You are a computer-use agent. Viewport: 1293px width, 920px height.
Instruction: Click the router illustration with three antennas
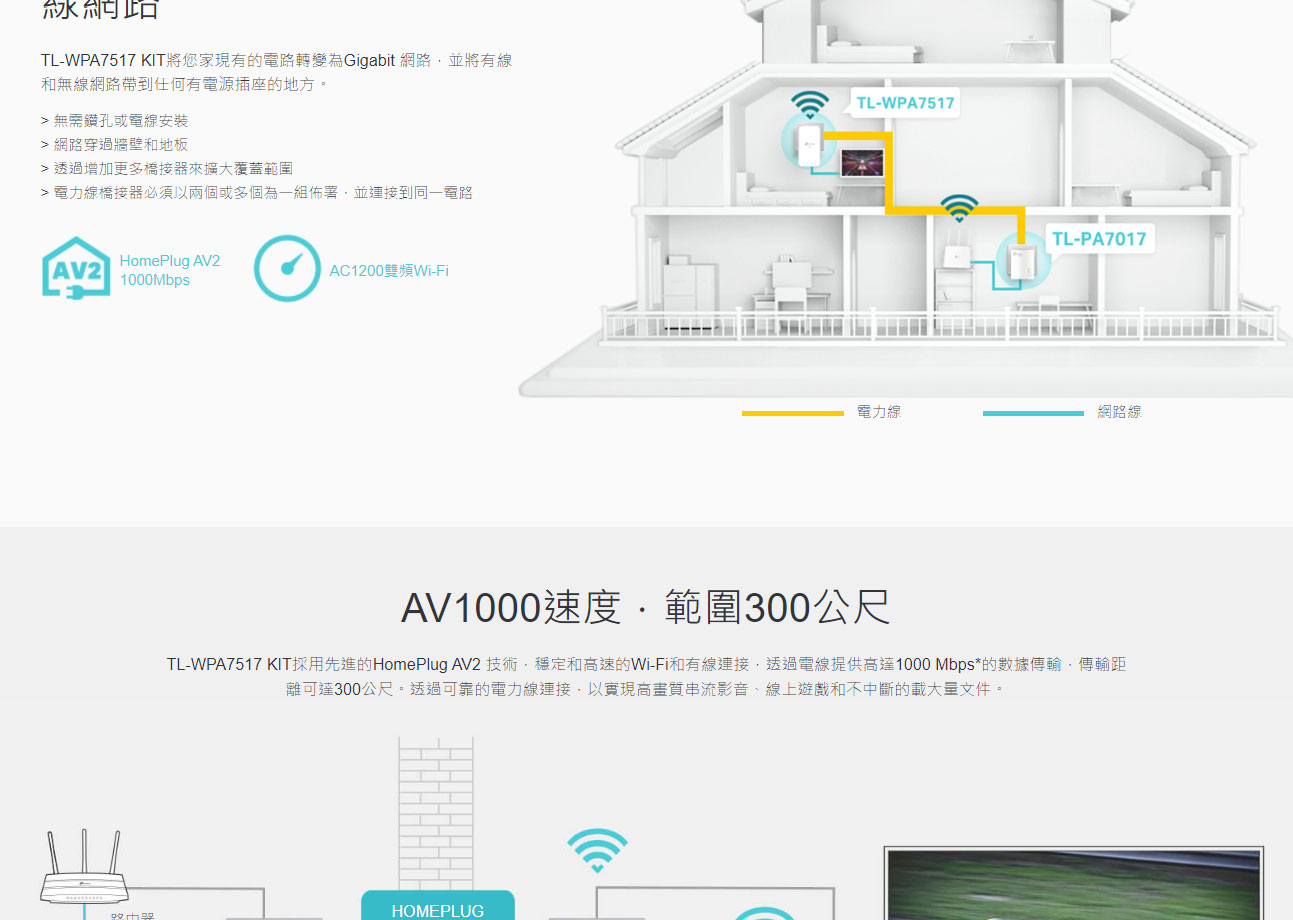tap(85, 868)
